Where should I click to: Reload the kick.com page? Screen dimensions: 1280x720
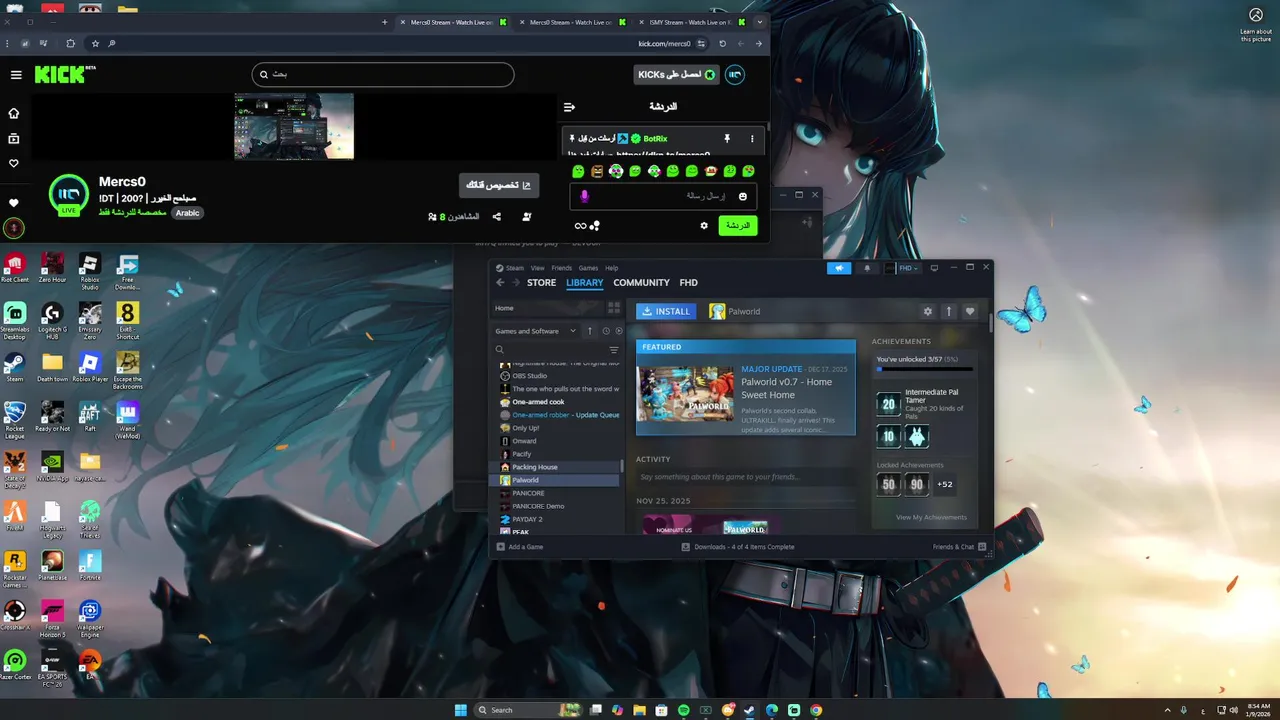(722, 44)
